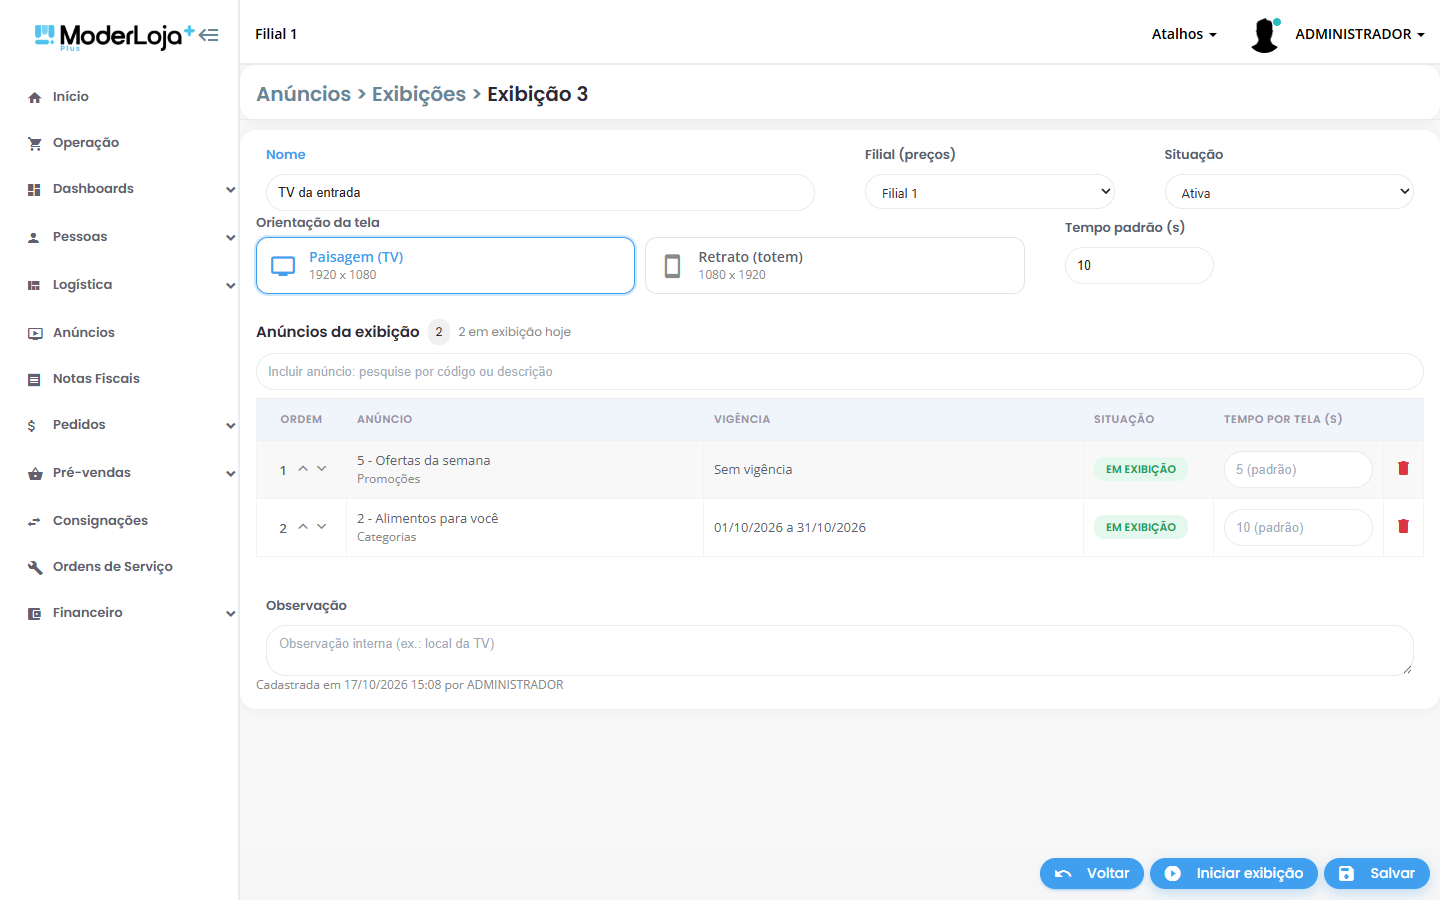Click the Notas Fiscais document icon
1440x900 pixels.
(x=34, y=379)
